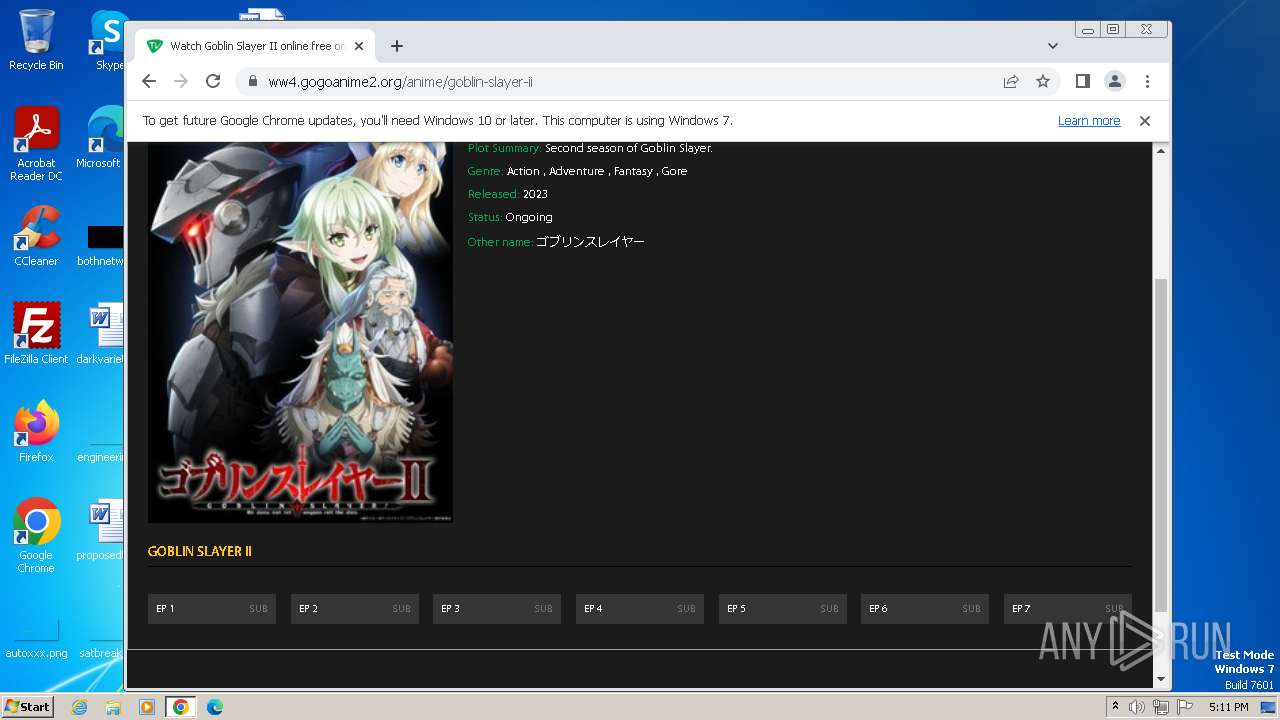Open the lock site info icon

tap(252, 82)
